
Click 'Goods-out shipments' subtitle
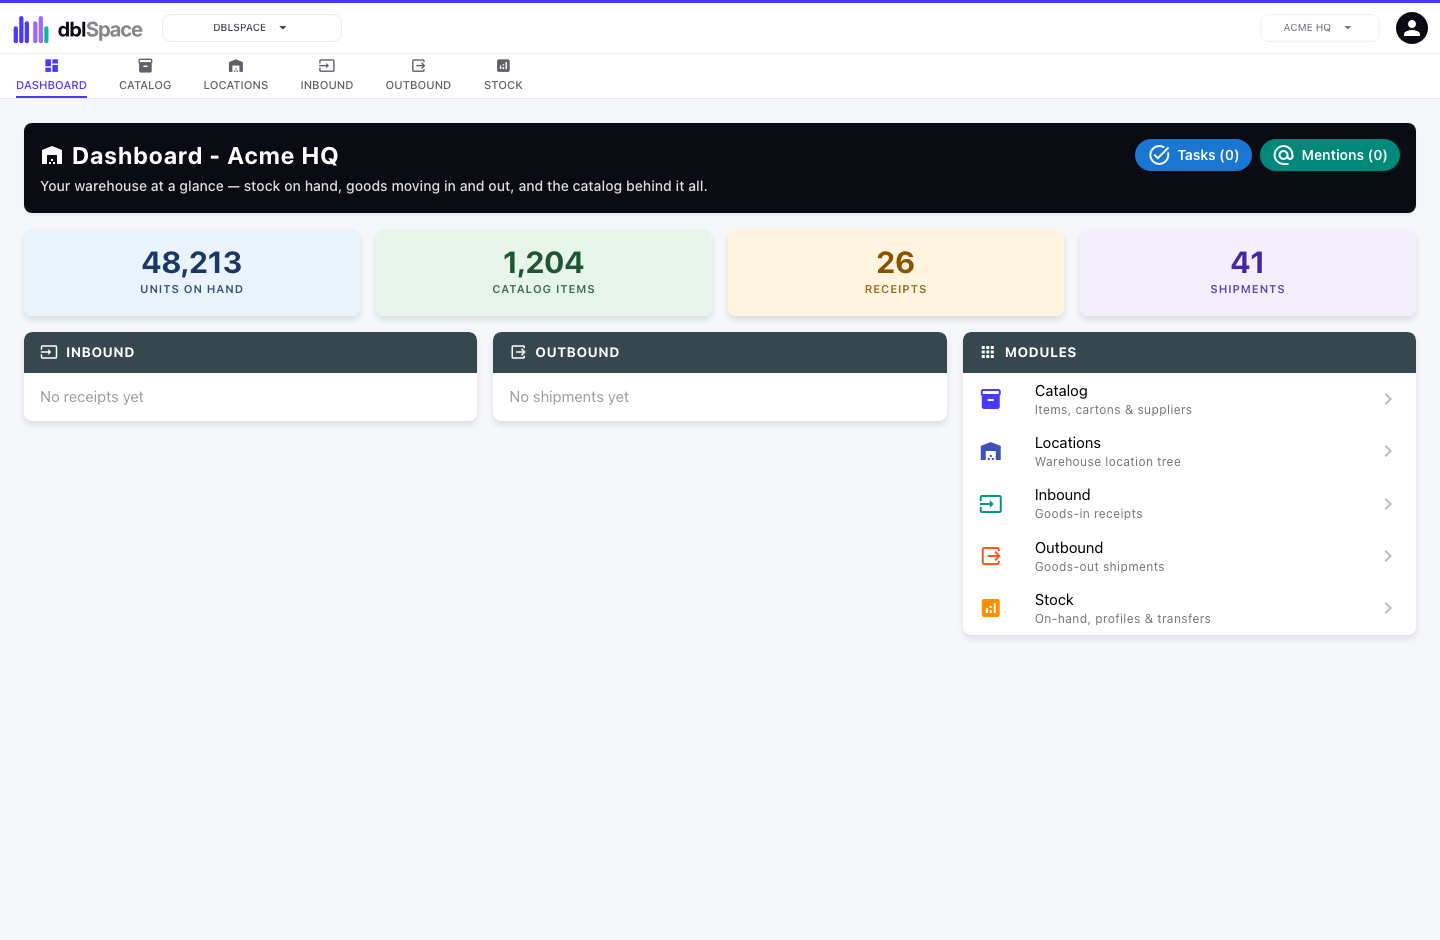[1100, 567]
